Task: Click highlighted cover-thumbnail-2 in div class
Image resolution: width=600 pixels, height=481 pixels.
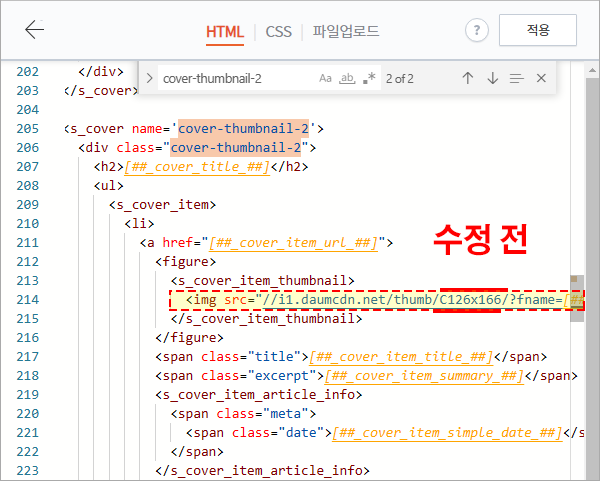Action: pyautogui.click(x=236, y=148)
